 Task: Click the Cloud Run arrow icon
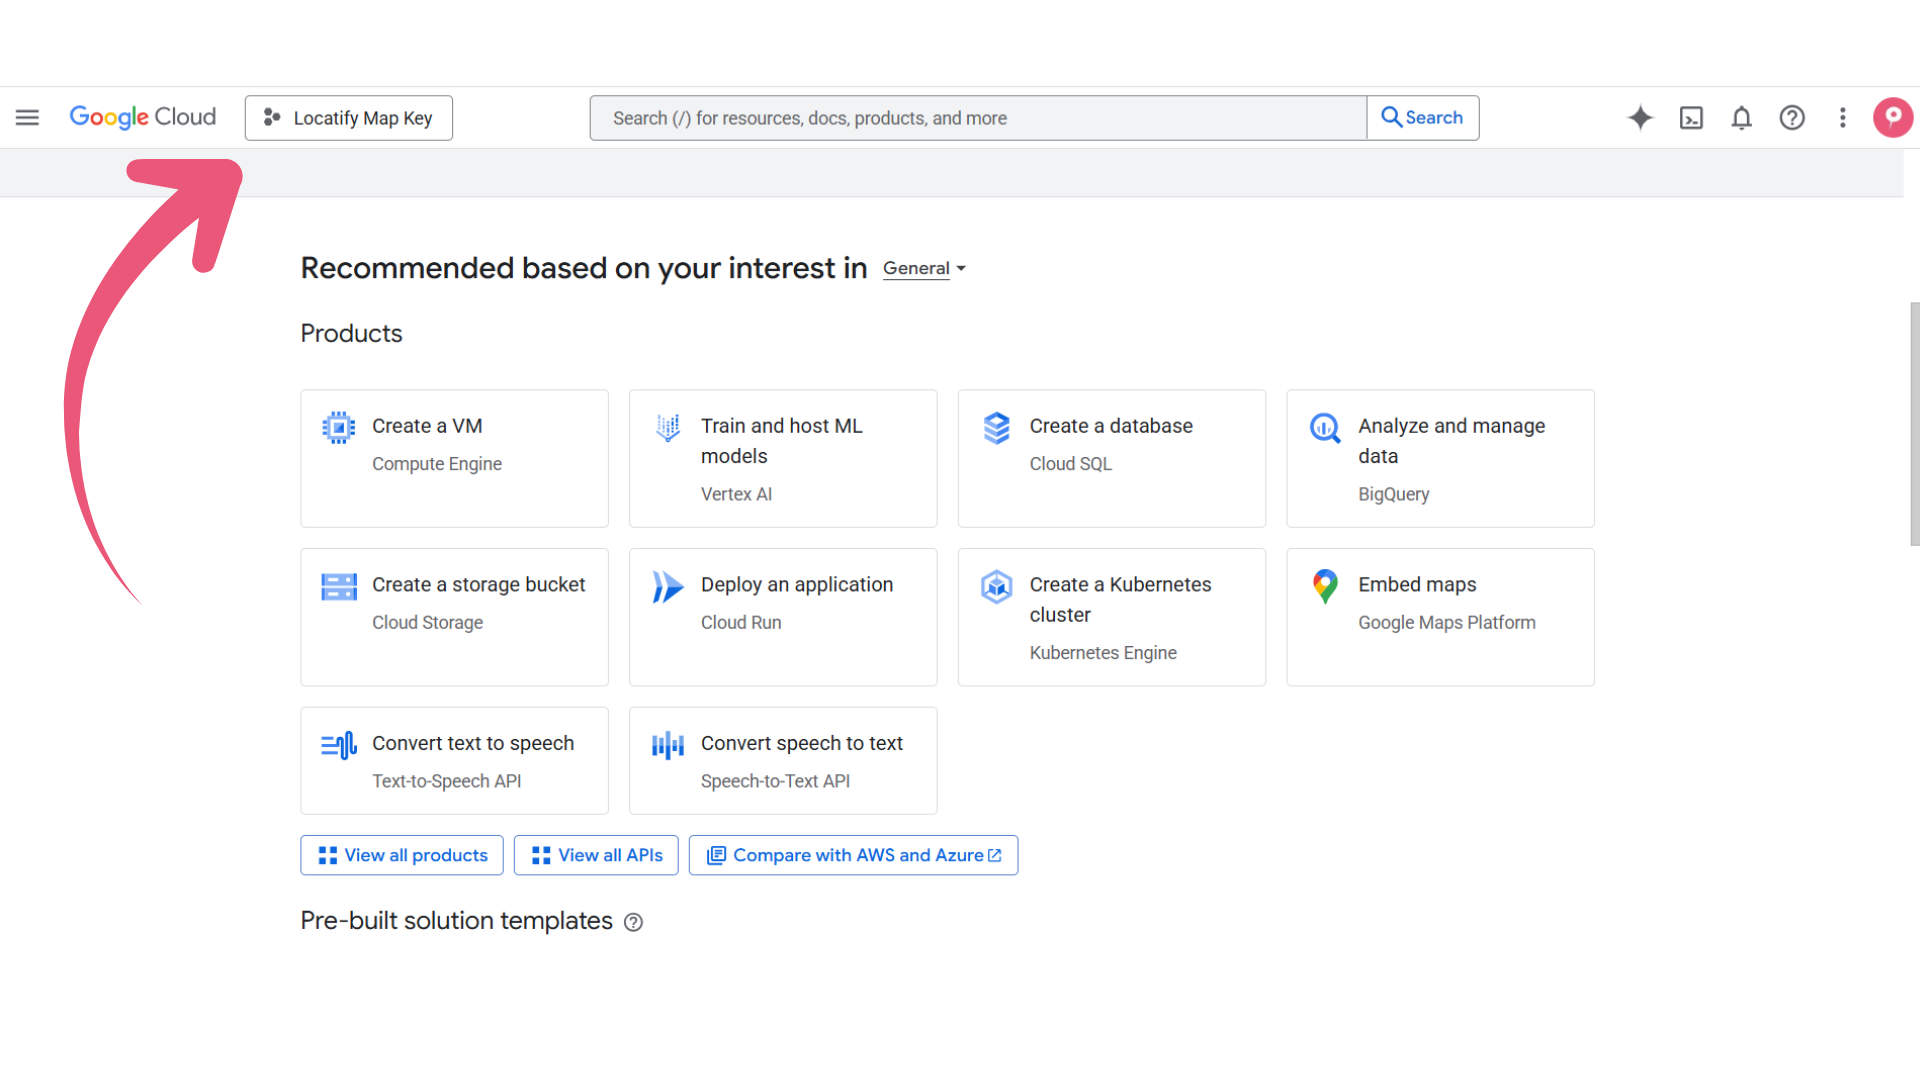point(668,586)
